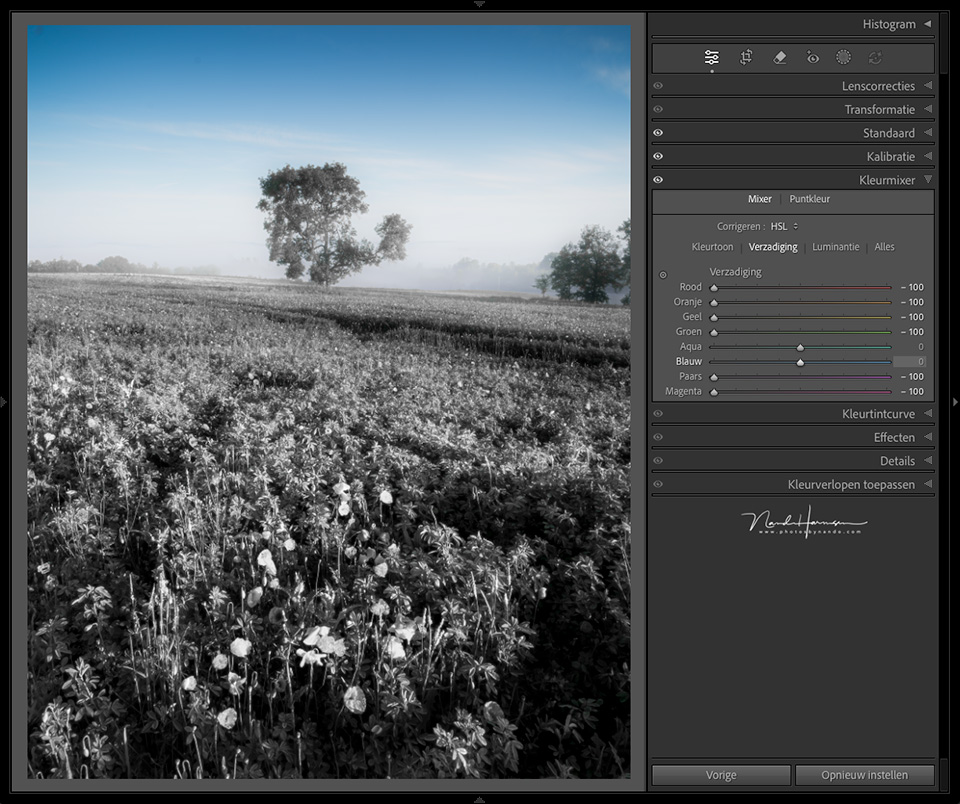Click the Nando Harmsen signature logo

tap(803, 522)
